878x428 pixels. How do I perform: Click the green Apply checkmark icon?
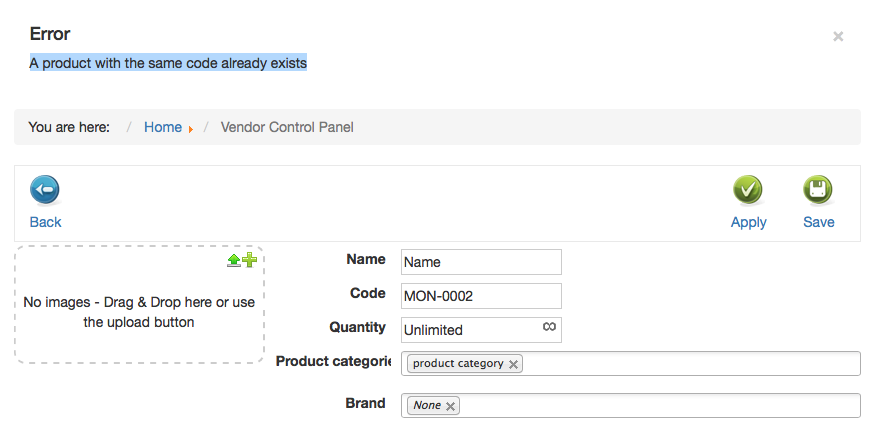[x=748, y=190]
